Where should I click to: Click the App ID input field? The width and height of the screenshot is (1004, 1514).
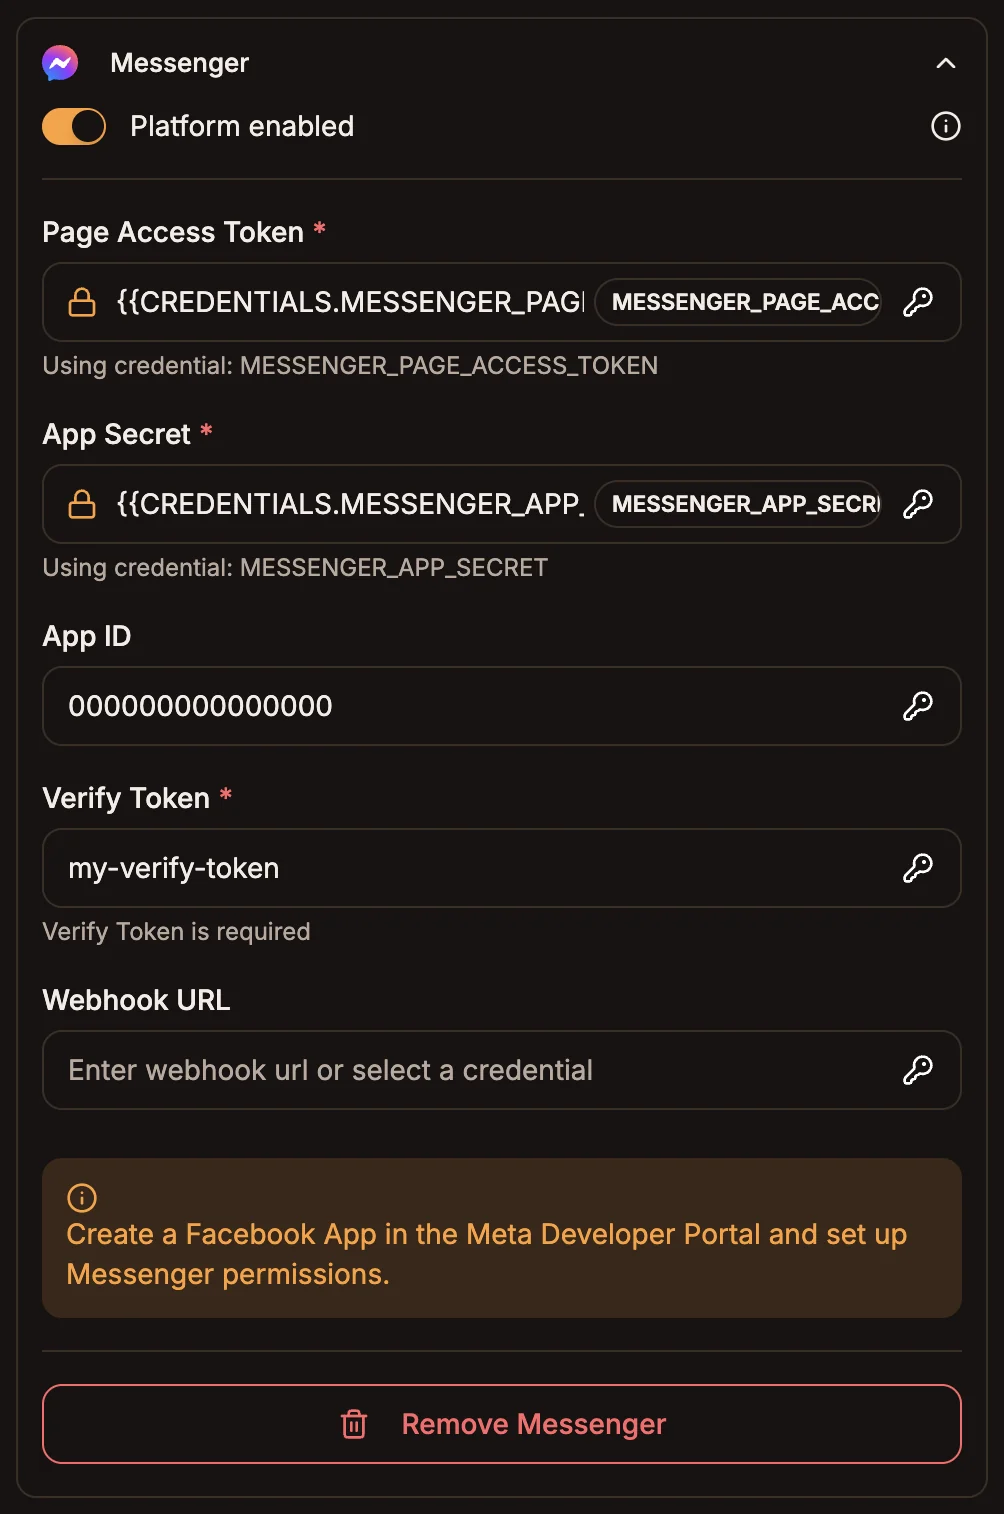coord(502,706)
